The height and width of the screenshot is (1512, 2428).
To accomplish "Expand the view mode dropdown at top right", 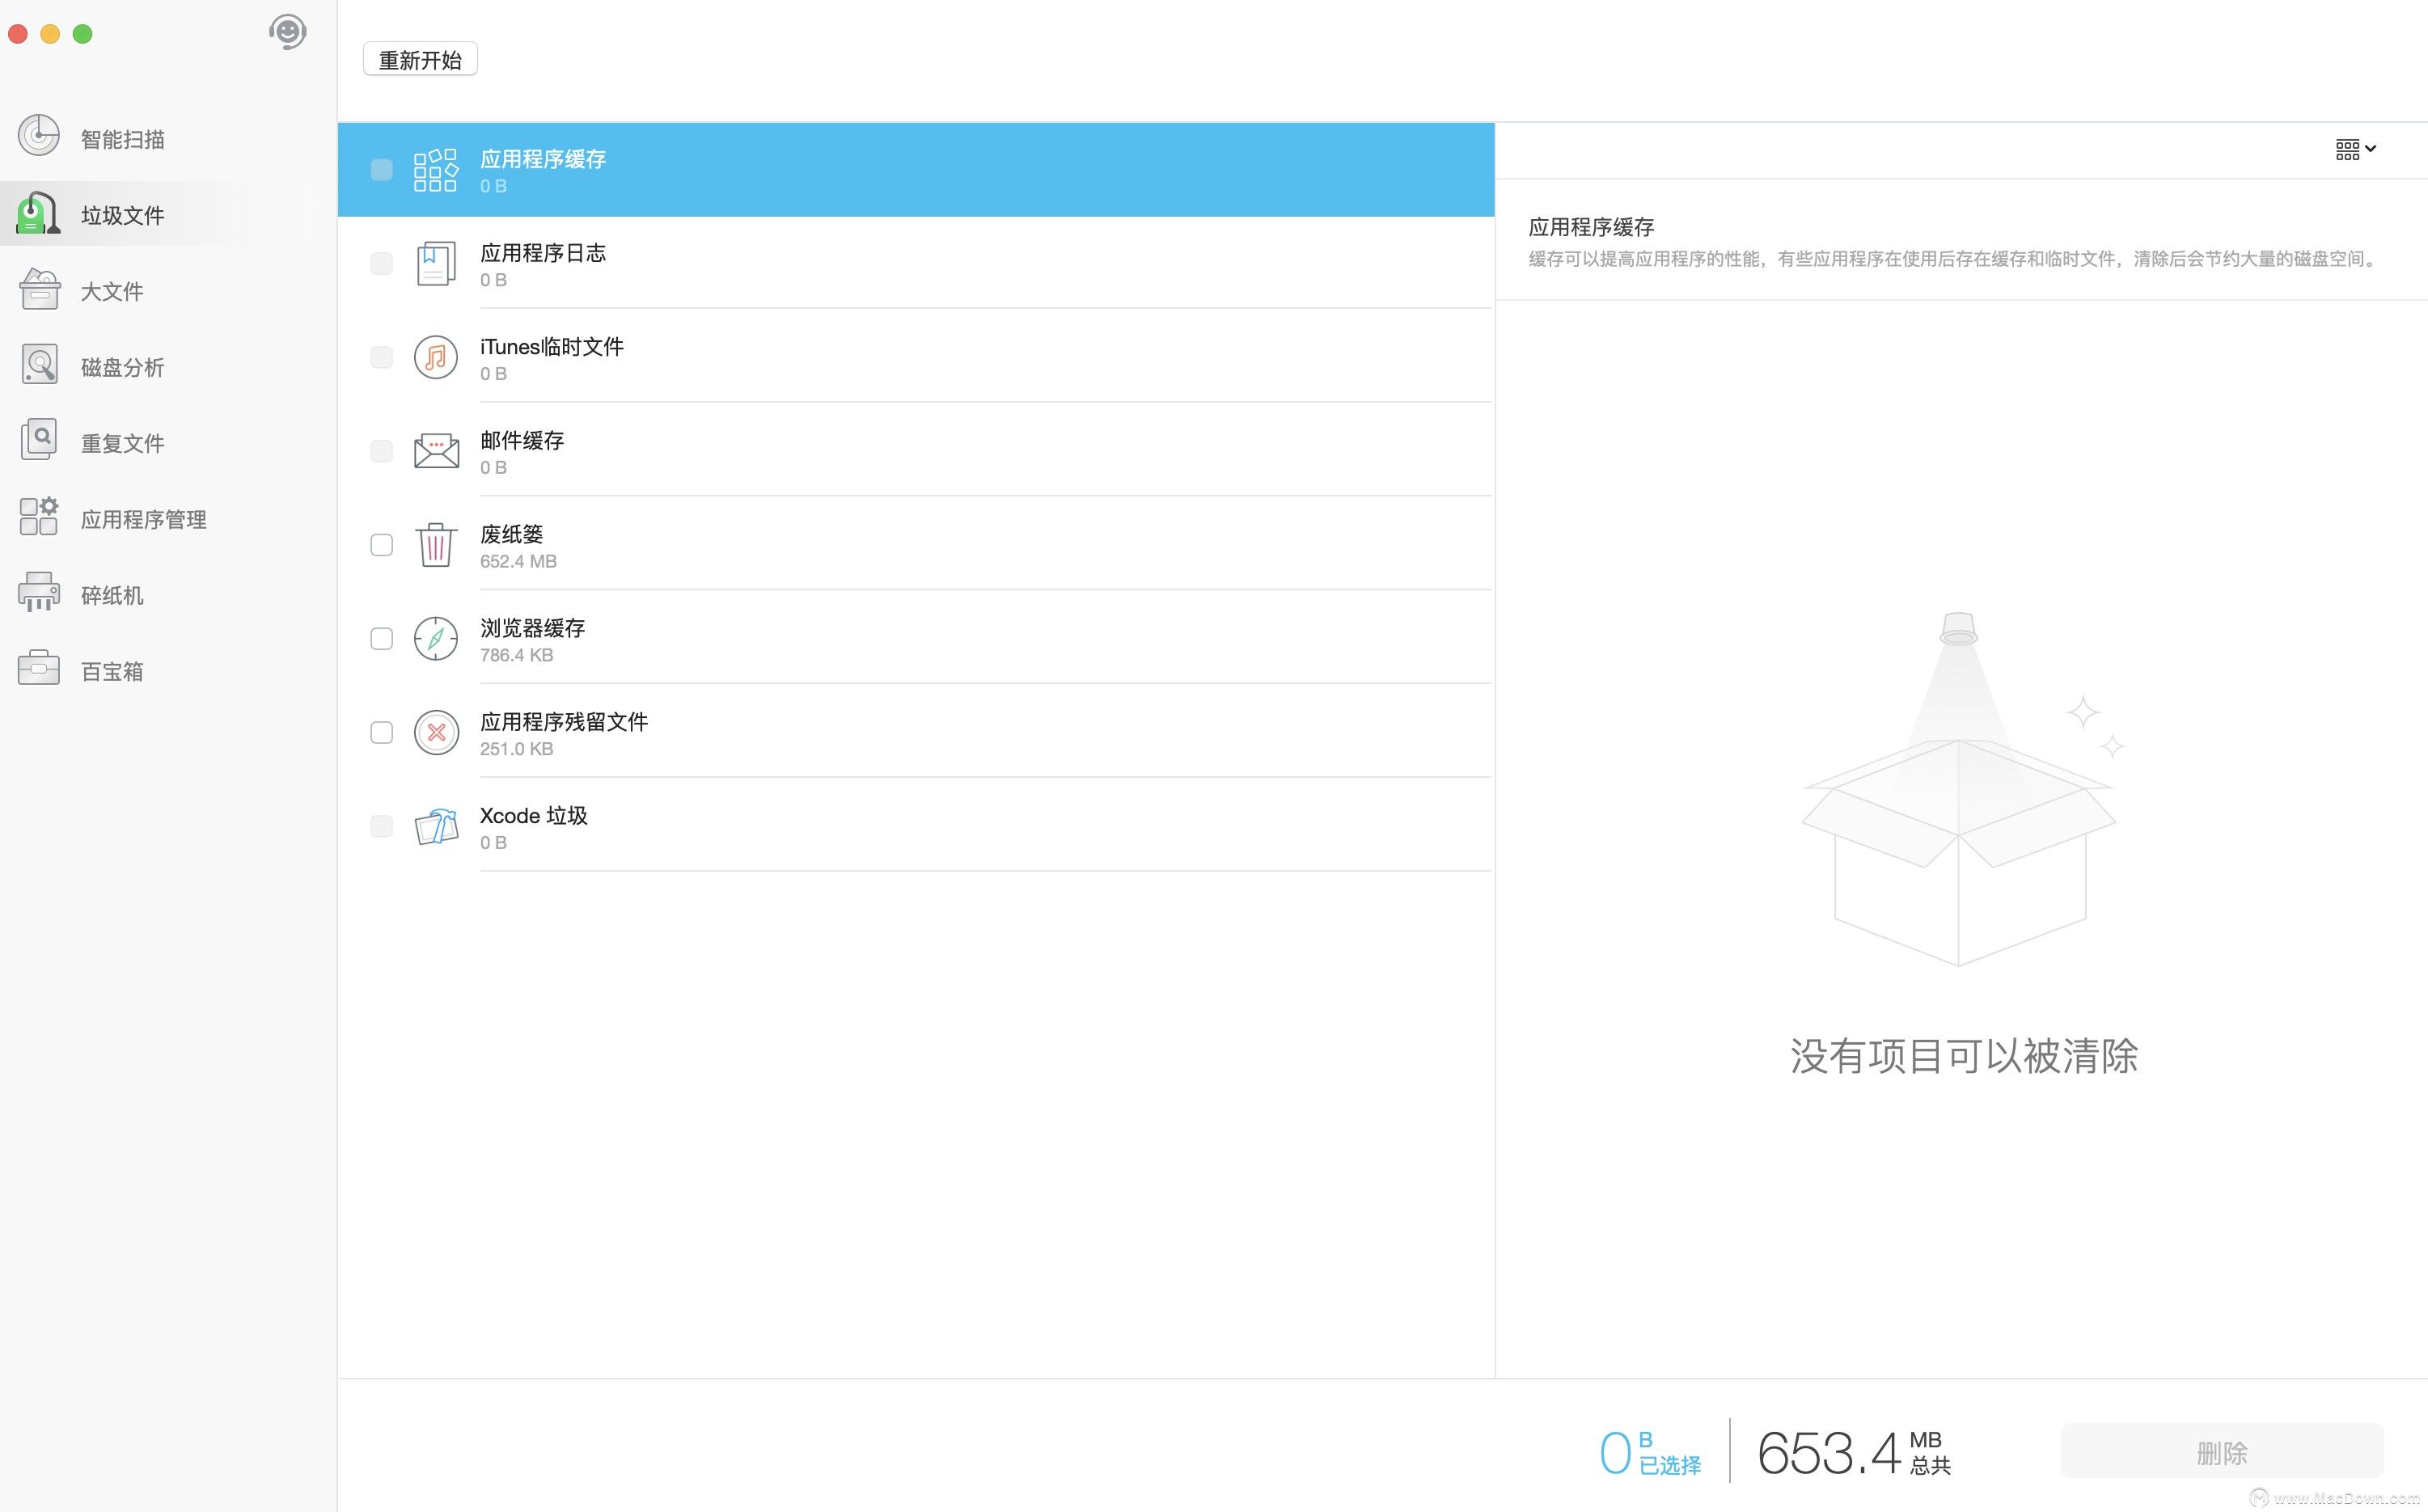I will (x=2356, y=150).
